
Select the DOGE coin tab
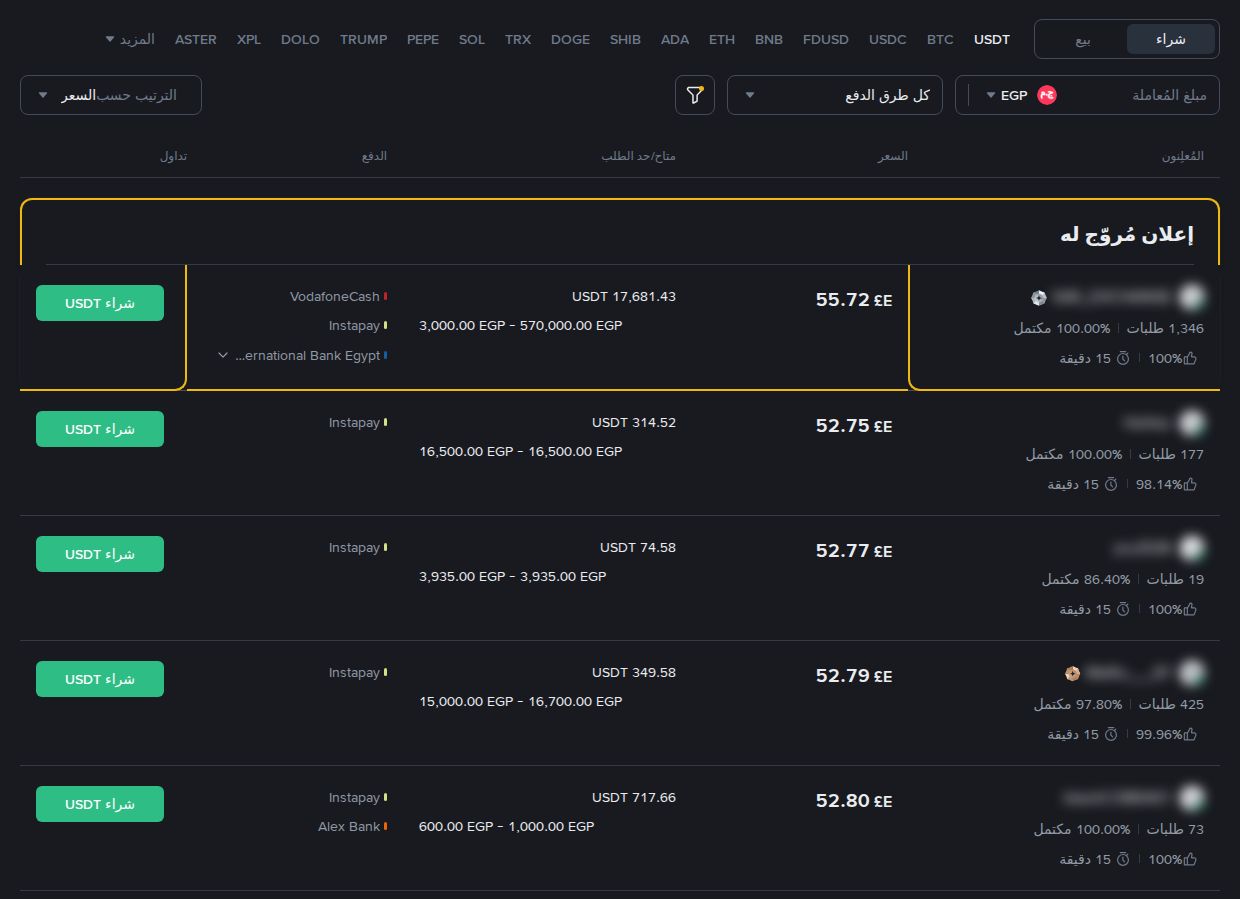point(570,40)
